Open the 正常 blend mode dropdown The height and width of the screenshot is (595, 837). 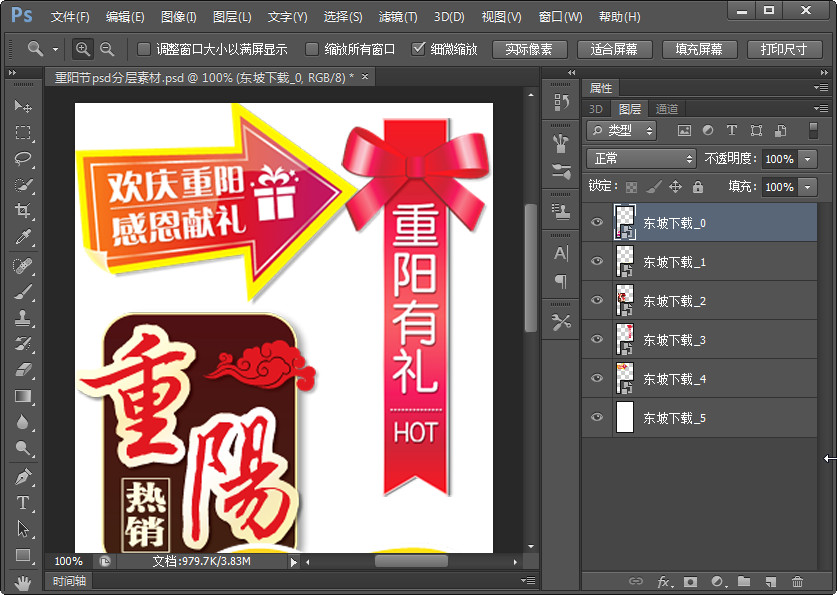(x=641, y=158)
